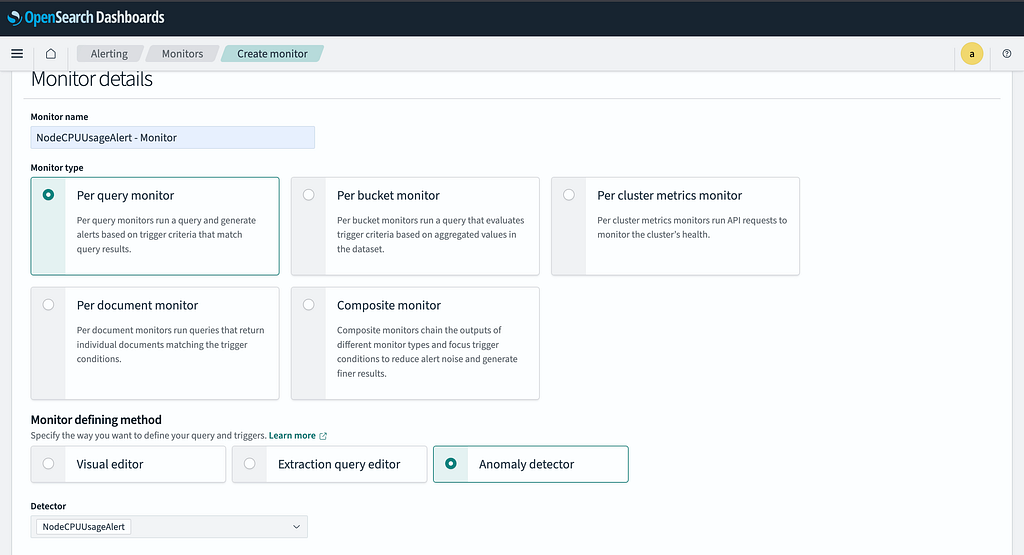Image resolution: width=1024 pixels, height=555 pixels.
Task: Open the user avatar 'a' menu
Action: [x=971, y=54]
